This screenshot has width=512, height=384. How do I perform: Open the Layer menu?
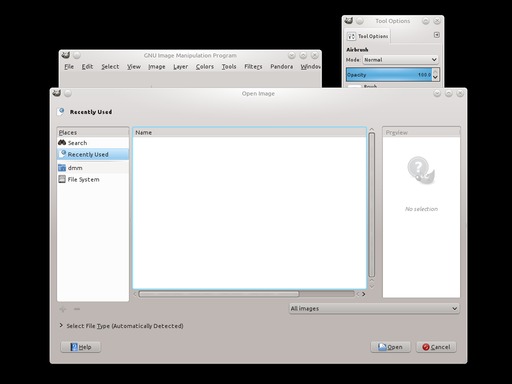[x=181, y=67]
